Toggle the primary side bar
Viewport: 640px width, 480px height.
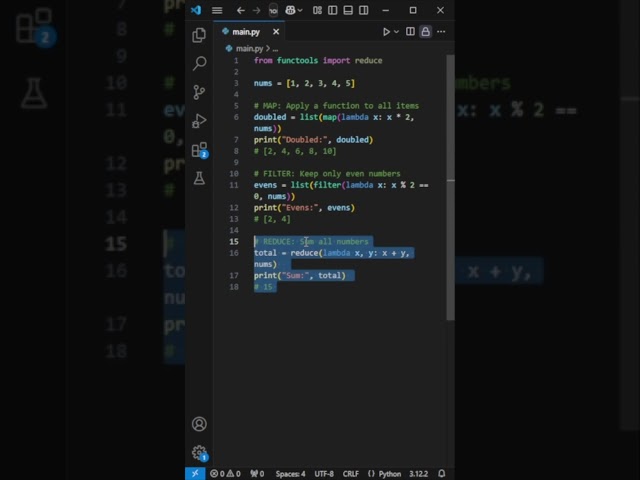[x=333, y=10]
